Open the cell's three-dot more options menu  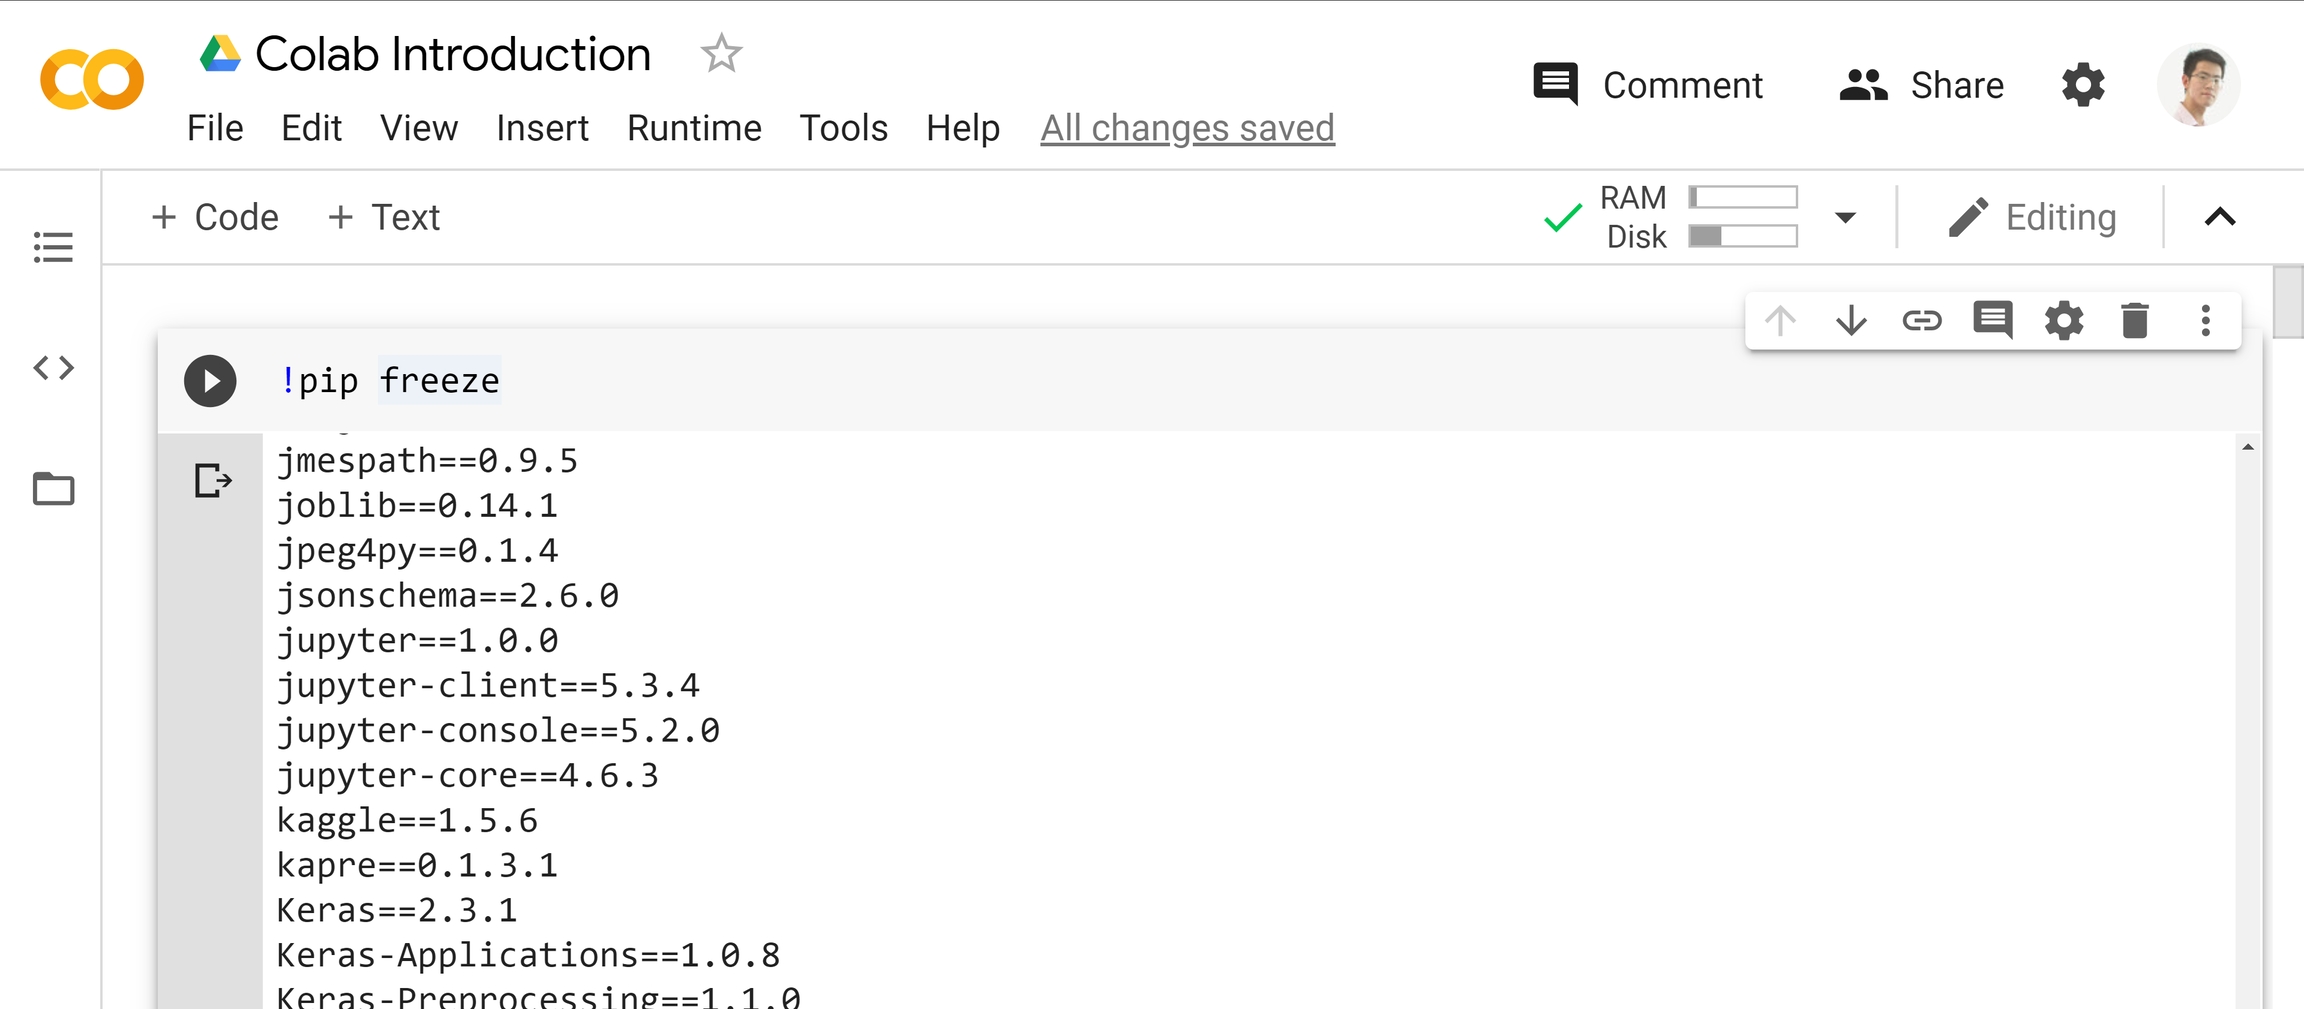[2205, 321]
